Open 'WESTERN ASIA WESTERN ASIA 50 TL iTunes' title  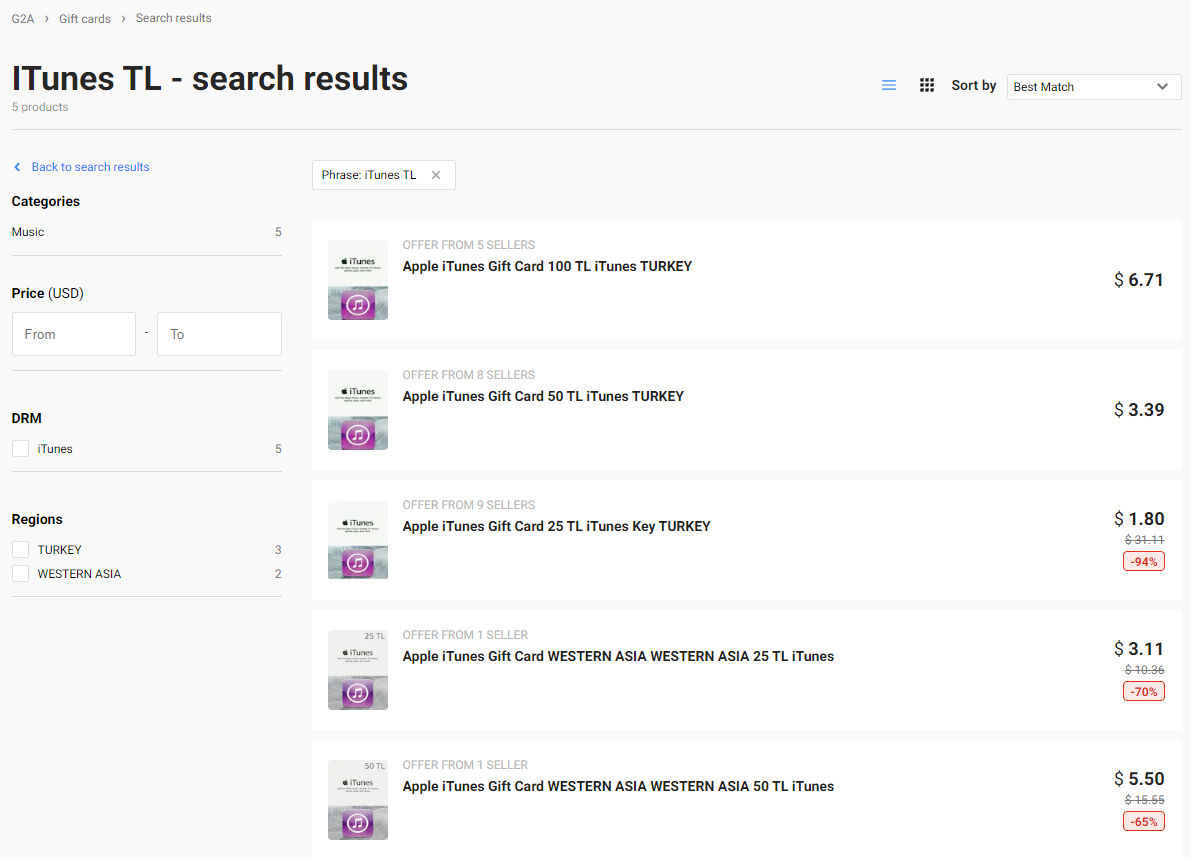pos(618,786)
